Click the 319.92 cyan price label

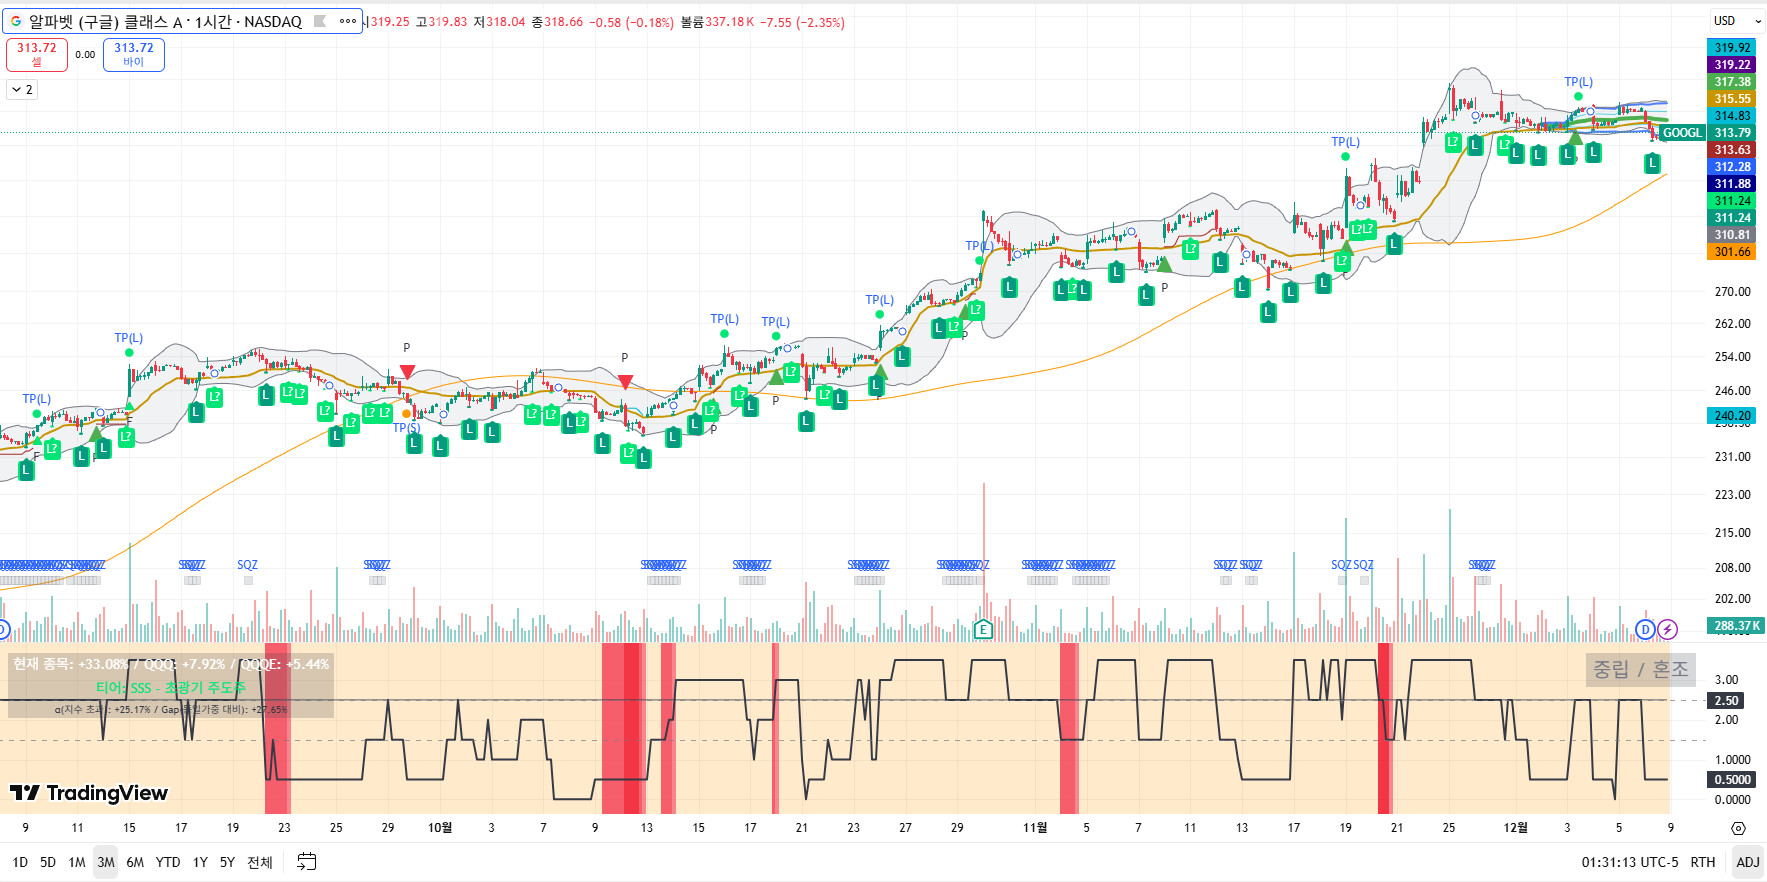pyautogui.click(x=1732, y=48)
